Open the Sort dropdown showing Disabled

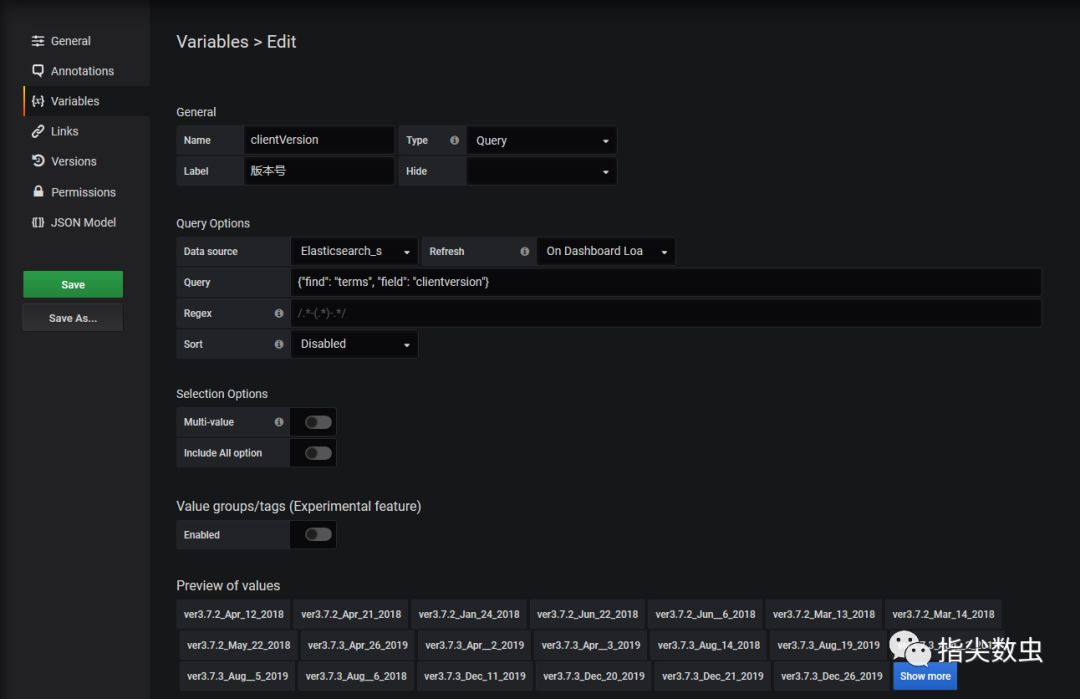click(354, 344)
